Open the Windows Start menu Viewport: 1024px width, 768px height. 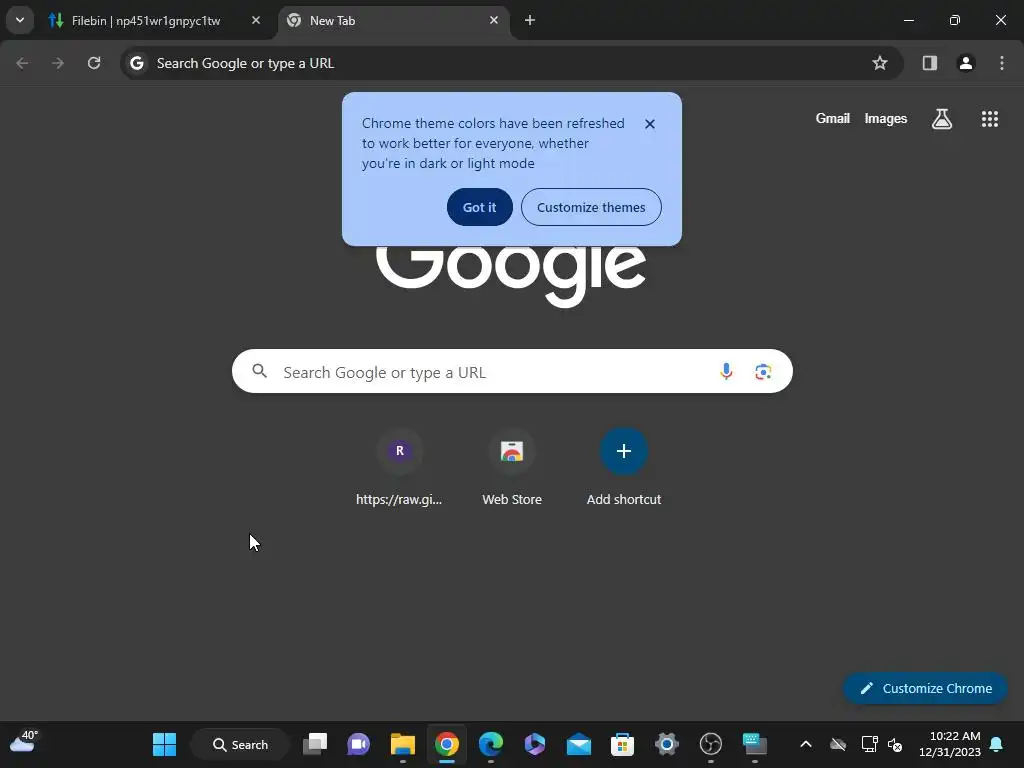coord(164,744)
